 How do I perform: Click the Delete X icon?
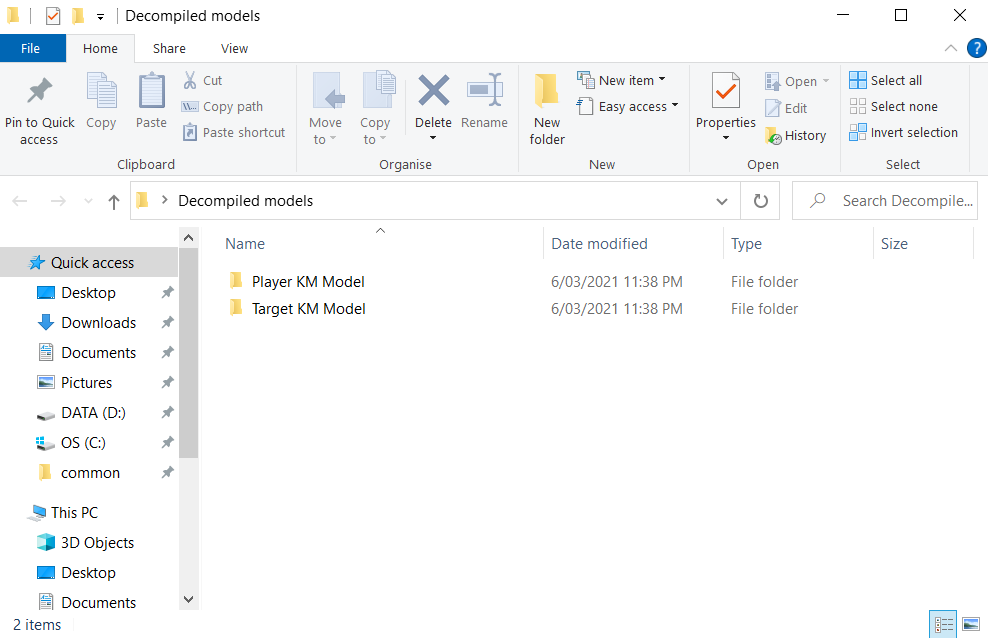(x=433, y=90)
